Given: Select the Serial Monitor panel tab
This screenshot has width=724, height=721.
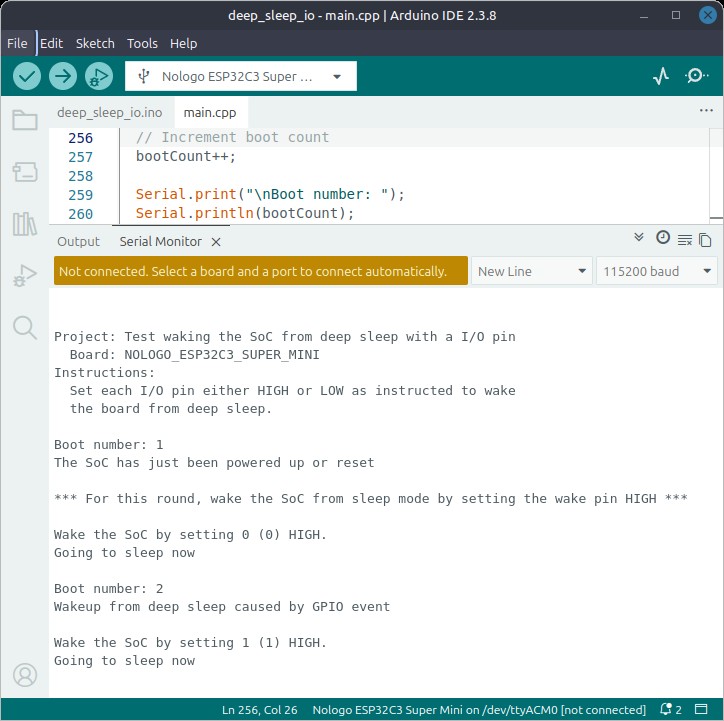Looking at the screenshot, I should 161,241.
